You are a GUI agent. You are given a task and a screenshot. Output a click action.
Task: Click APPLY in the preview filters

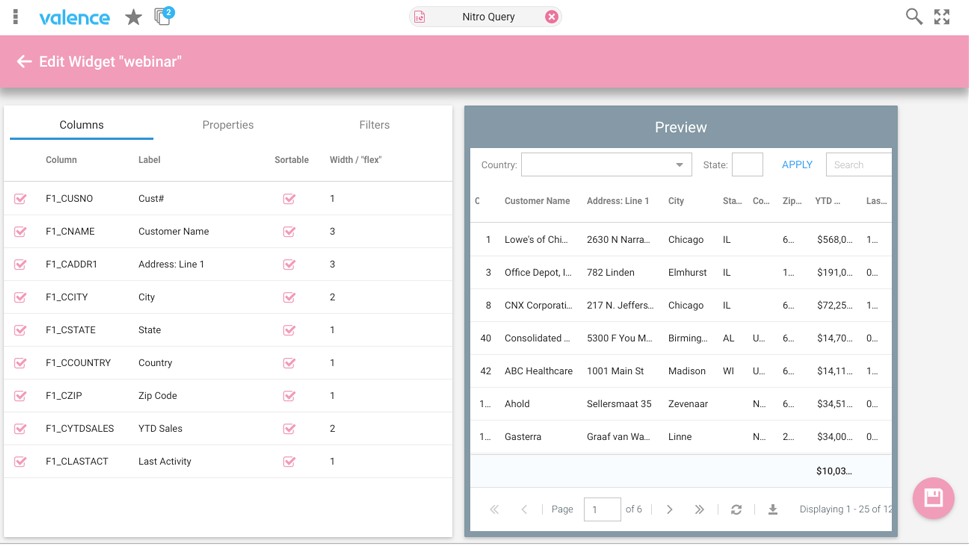[797, 165]
